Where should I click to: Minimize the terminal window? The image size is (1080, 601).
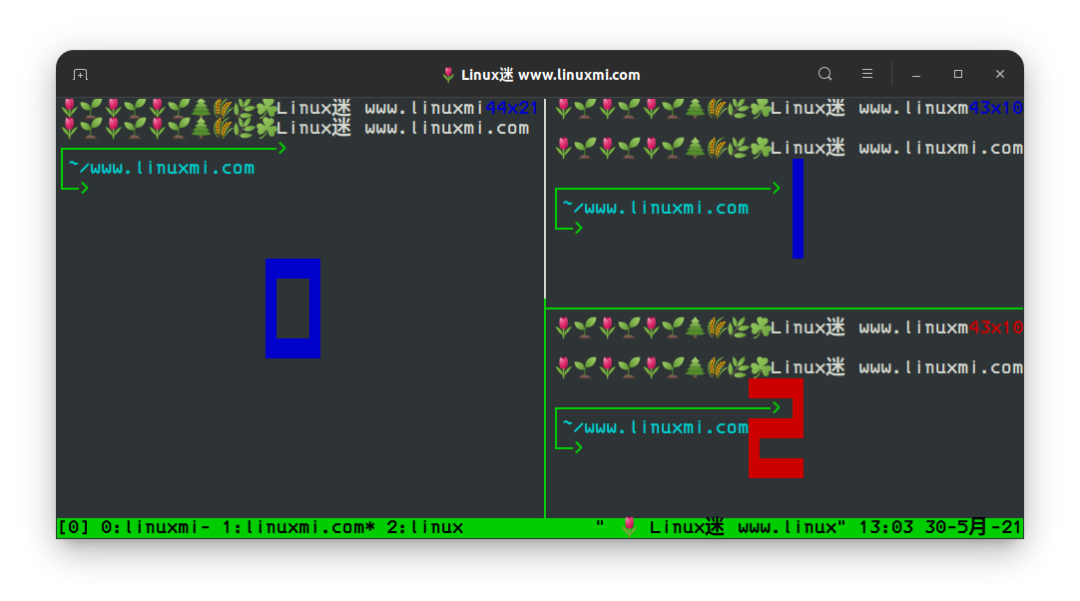[916, 74]
